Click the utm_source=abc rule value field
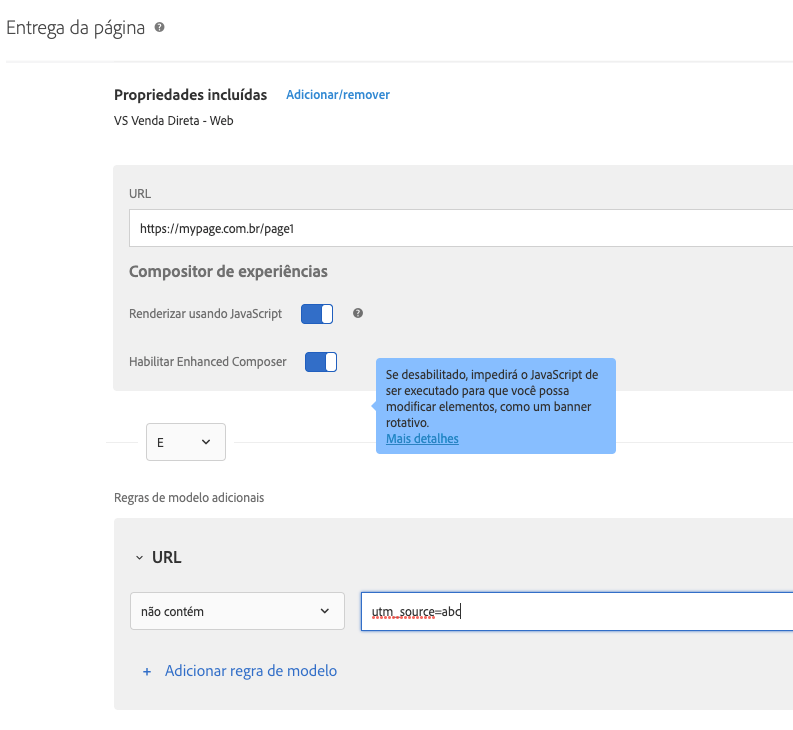Image resolution: width=793 pixels, height=730 pixels. pos(575,611)
